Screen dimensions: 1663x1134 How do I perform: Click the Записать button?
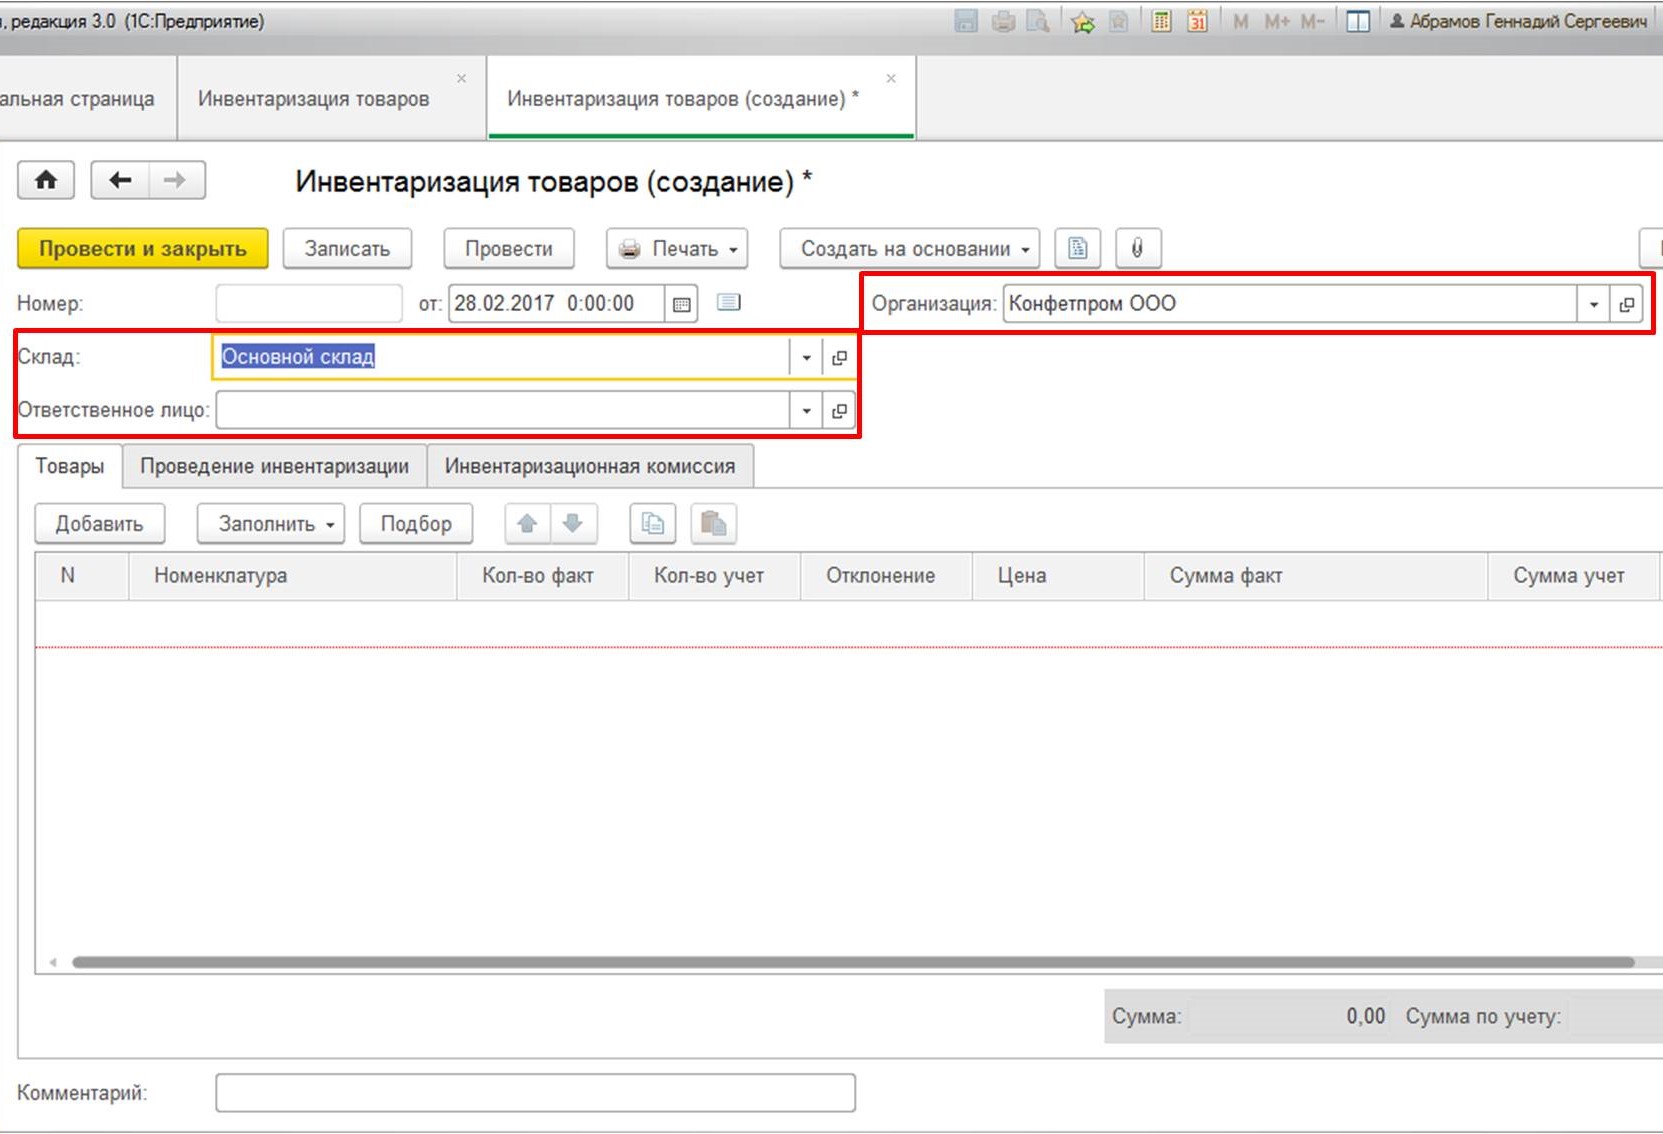347,248
